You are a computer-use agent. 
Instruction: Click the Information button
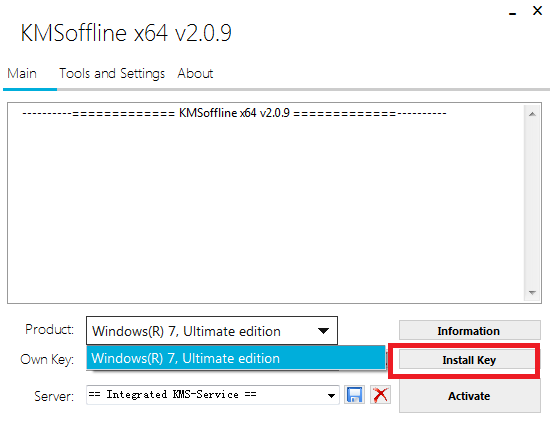click(470, 331)
